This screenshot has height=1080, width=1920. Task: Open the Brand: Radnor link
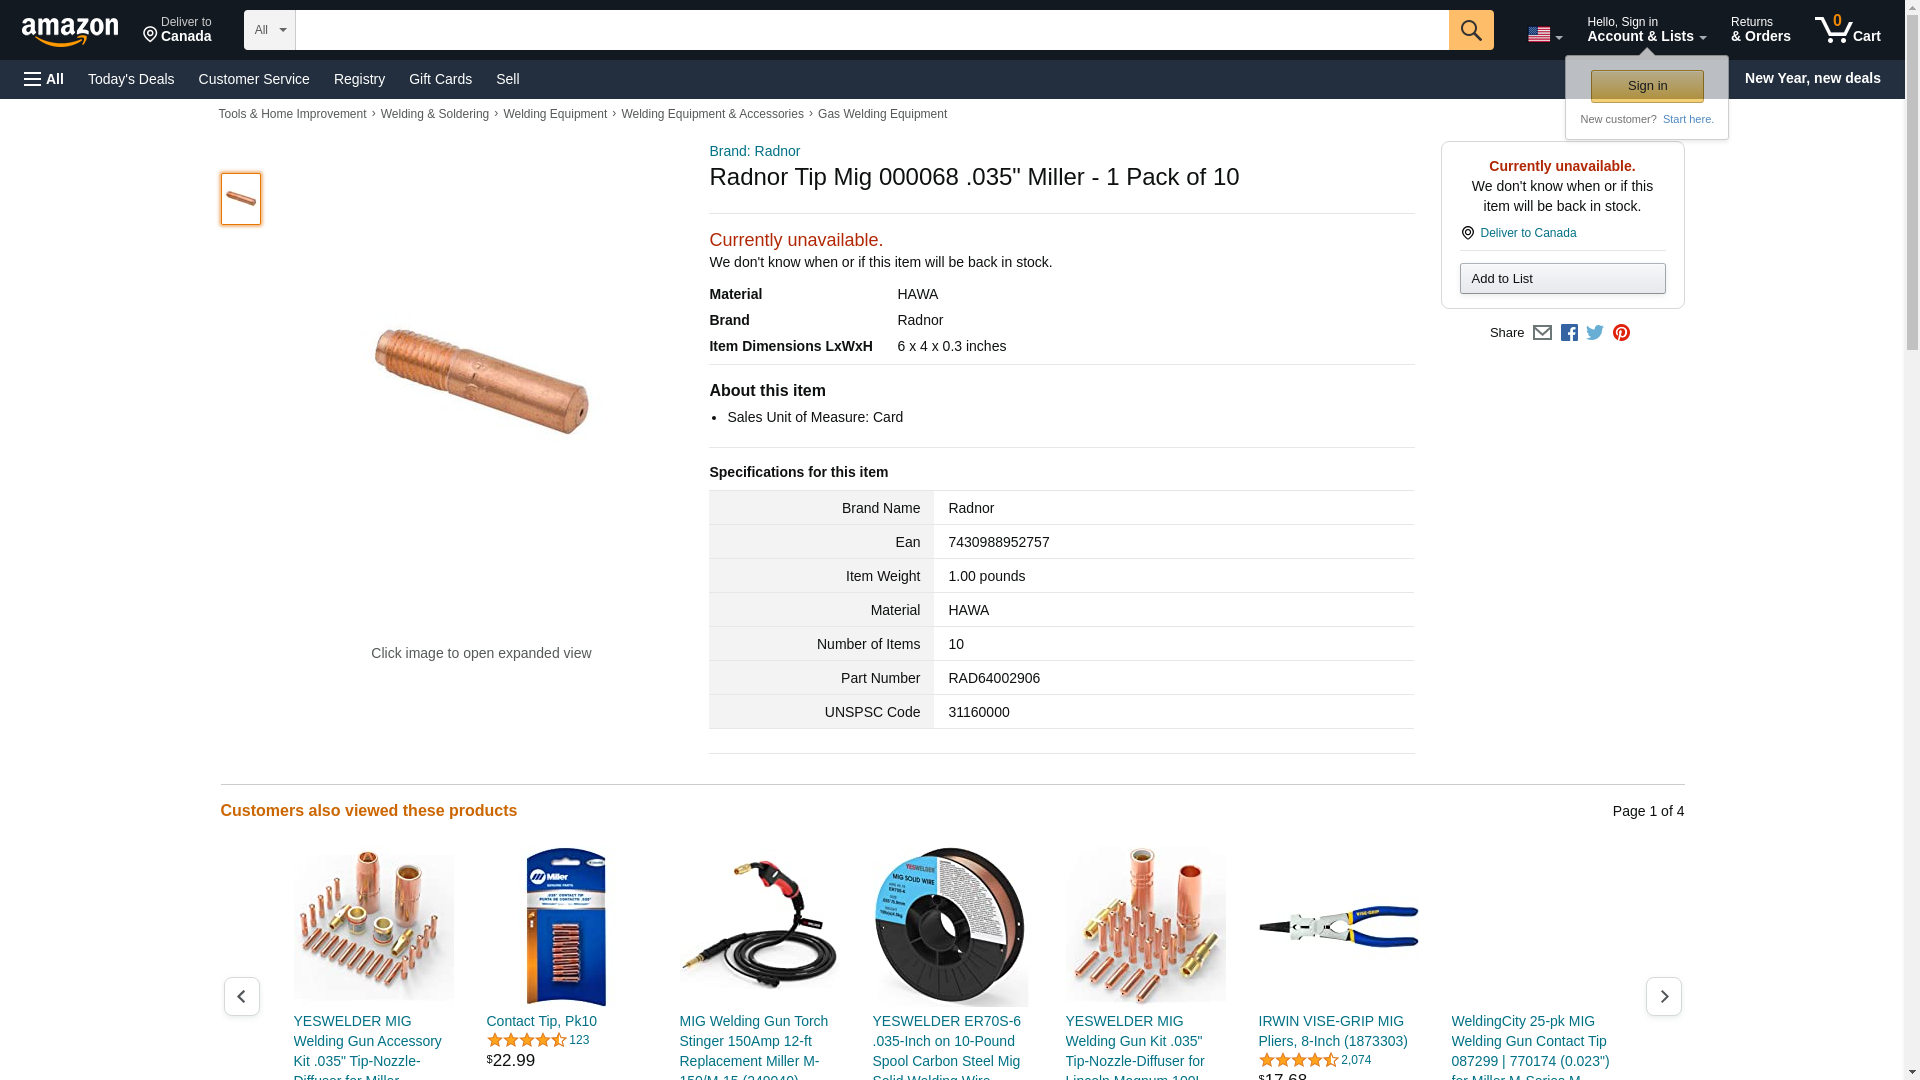754,151
